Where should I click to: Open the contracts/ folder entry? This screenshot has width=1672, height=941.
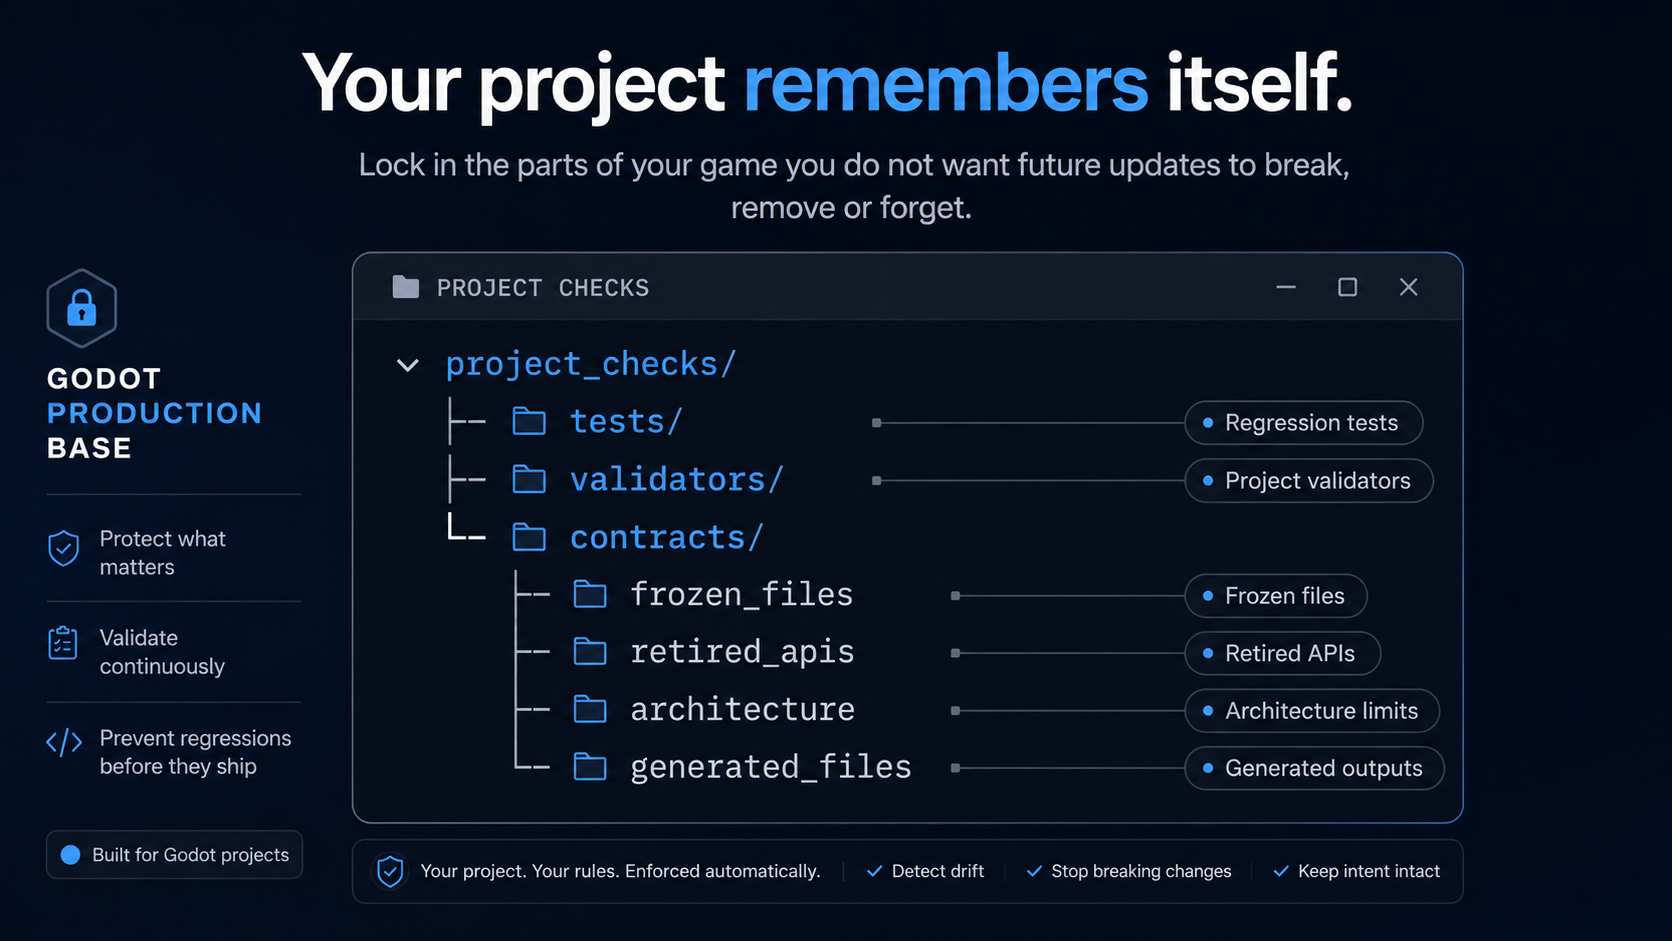tap(666, 538)
